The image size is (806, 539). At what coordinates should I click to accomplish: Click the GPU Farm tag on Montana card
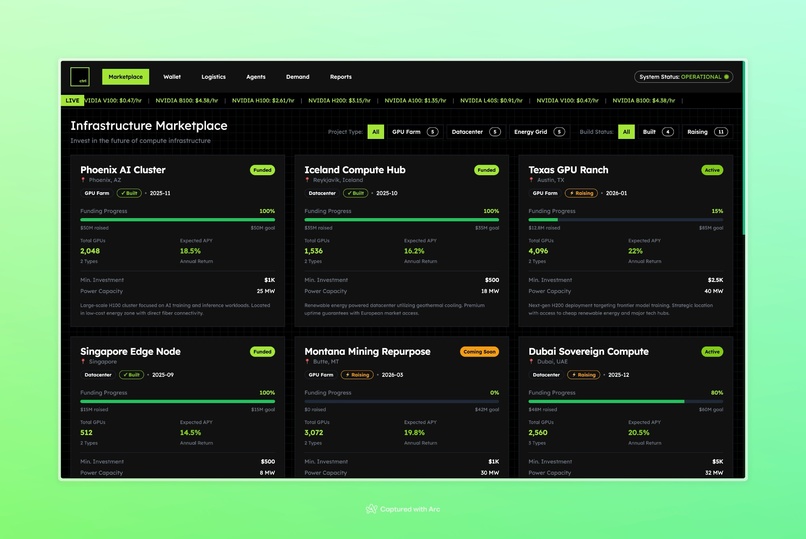[x=321, y=375]
